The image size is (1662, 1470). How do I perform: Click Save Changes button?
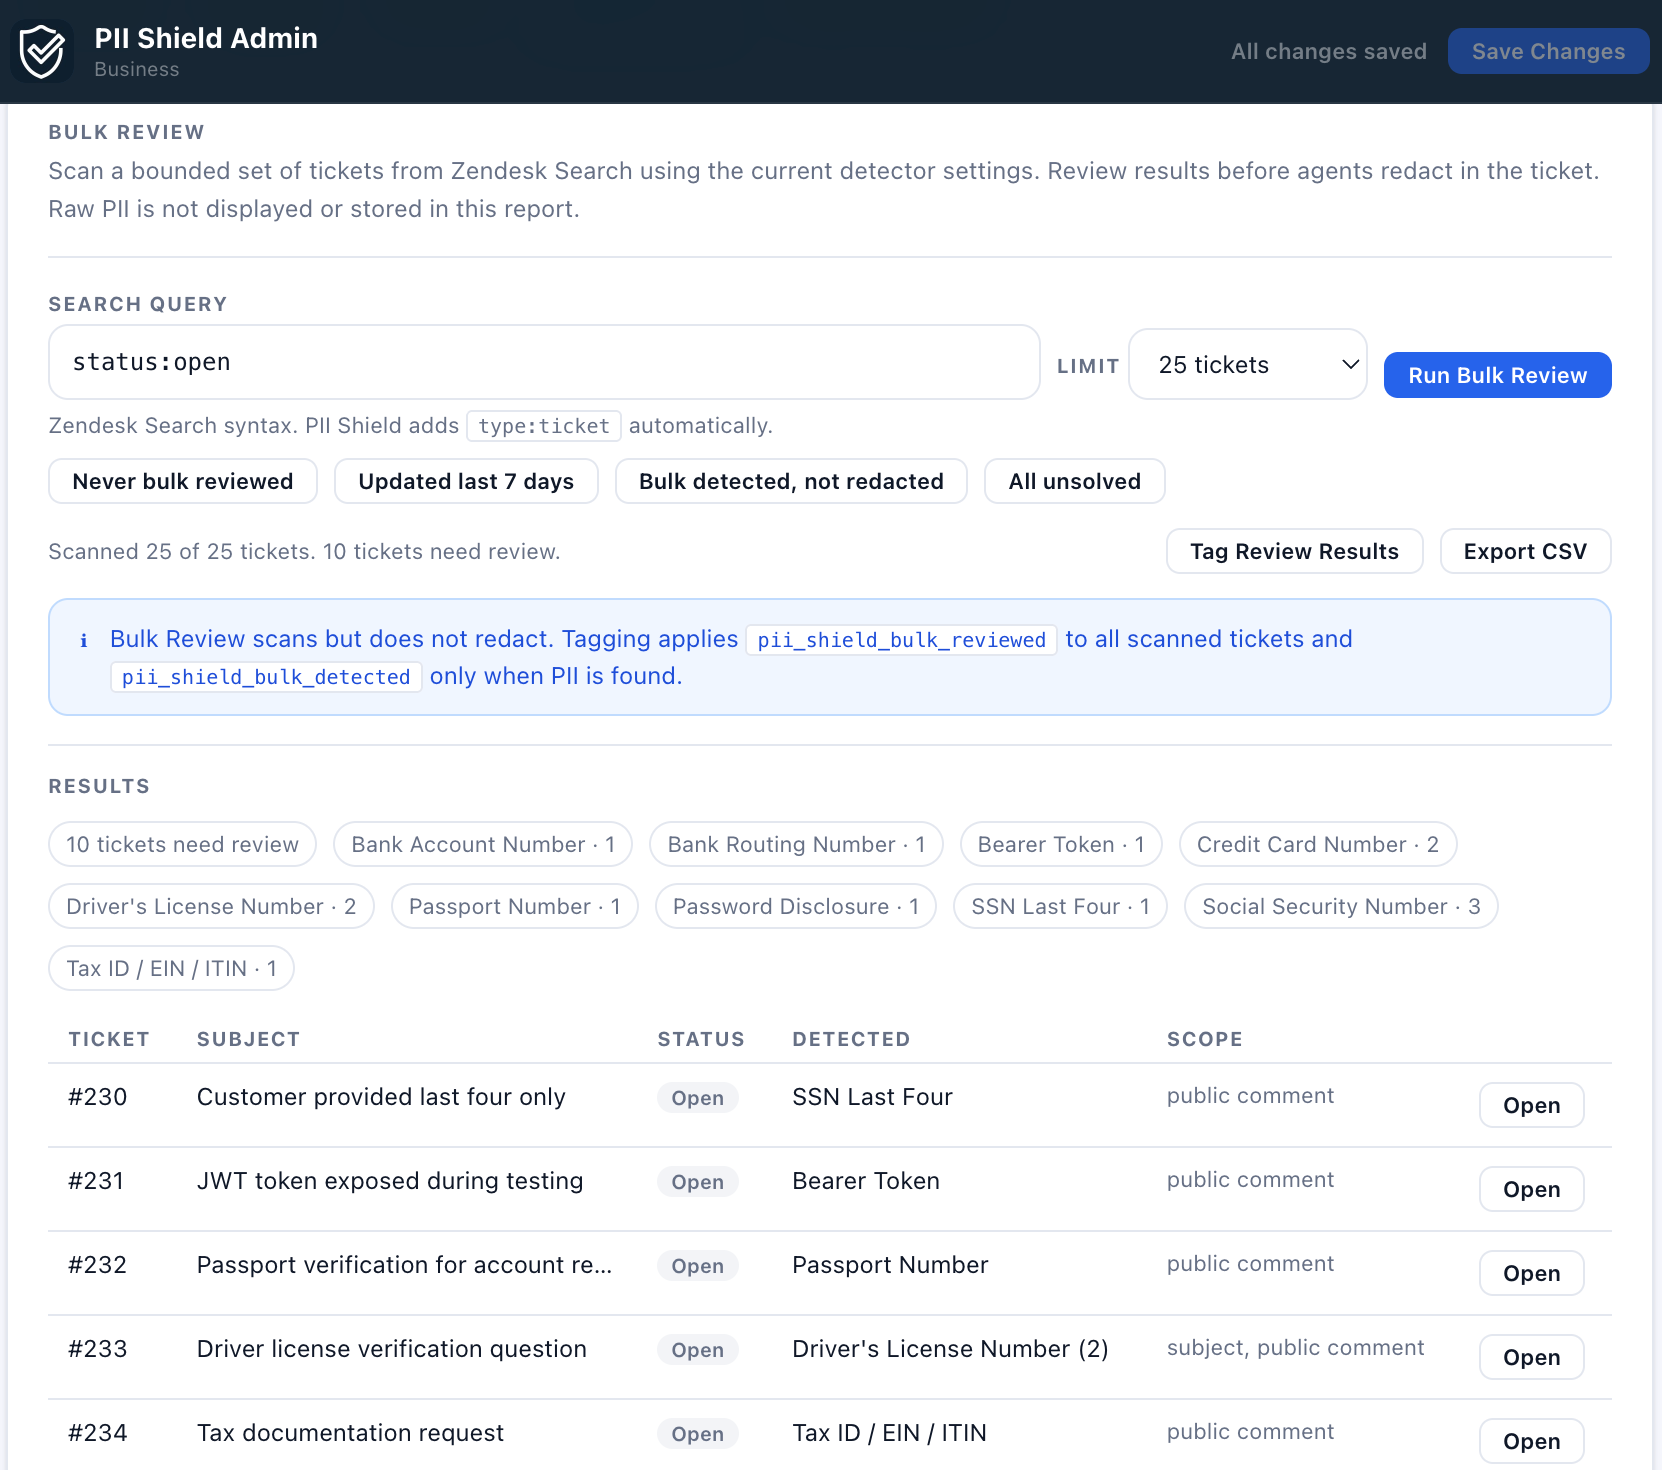[x=1548, y=51]
